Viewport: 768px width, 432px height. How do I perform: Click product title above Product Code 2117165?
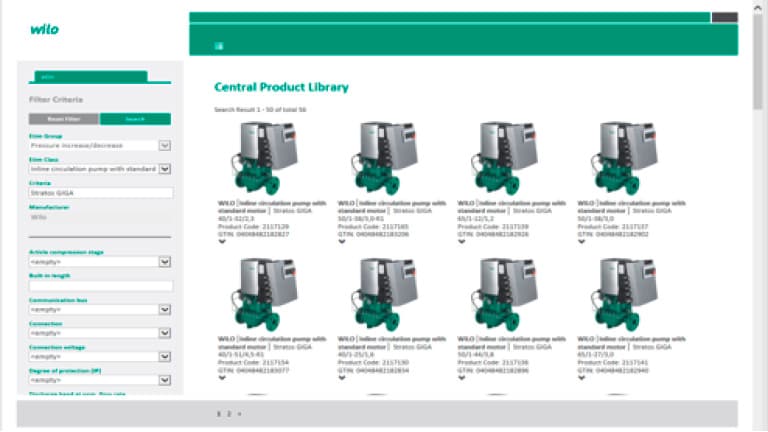[x=392, y=211]
